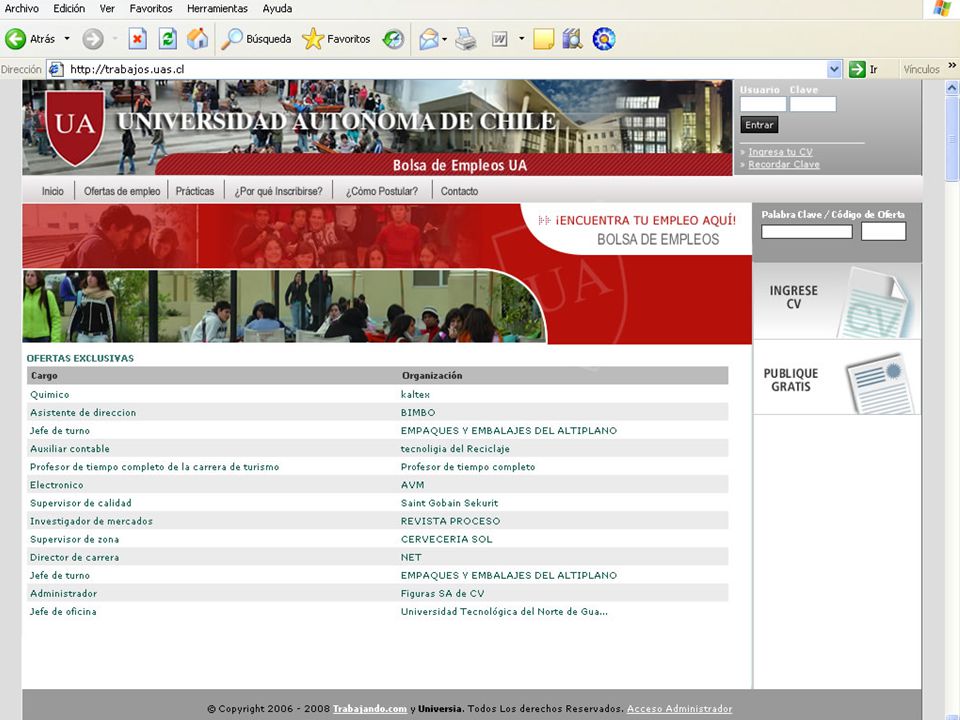Click the page icon in address bar
Image resolution: width=960 pixels, height=720 pixels.
tap(56, 69)
